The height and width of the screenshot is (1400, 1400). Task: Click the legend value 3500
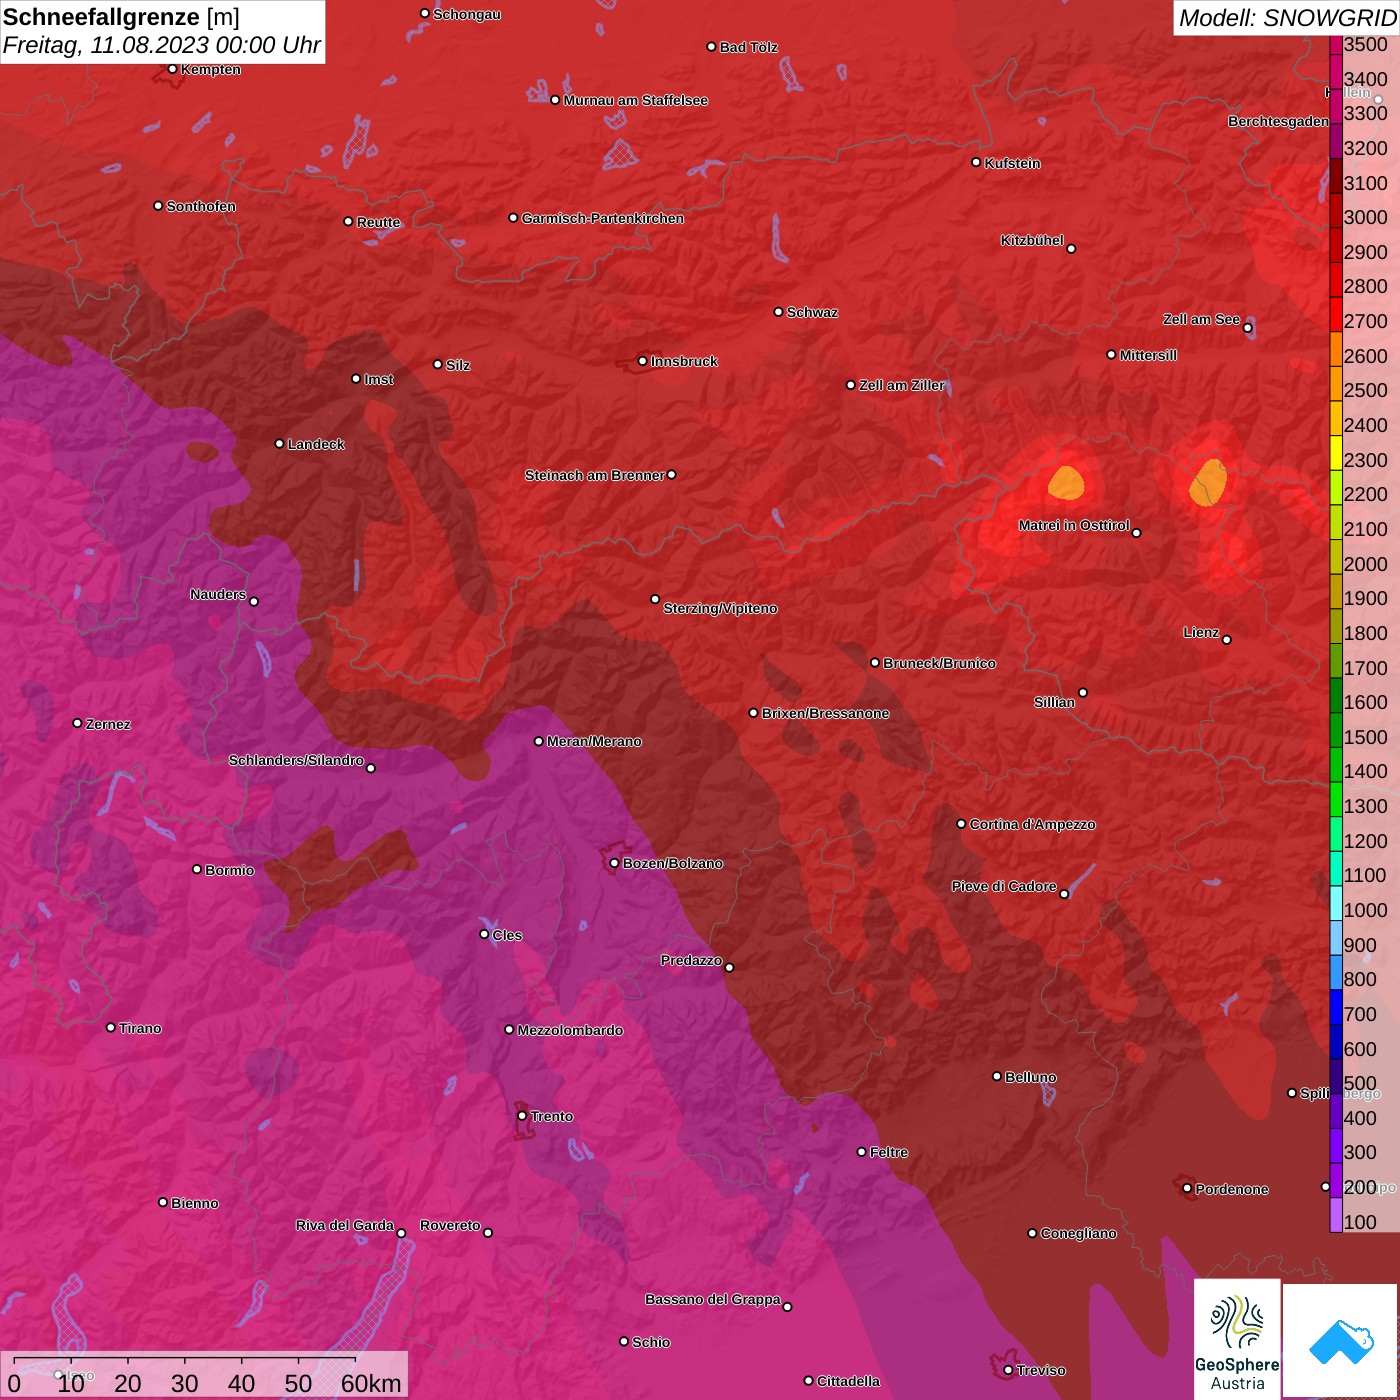coord(1365,44)
